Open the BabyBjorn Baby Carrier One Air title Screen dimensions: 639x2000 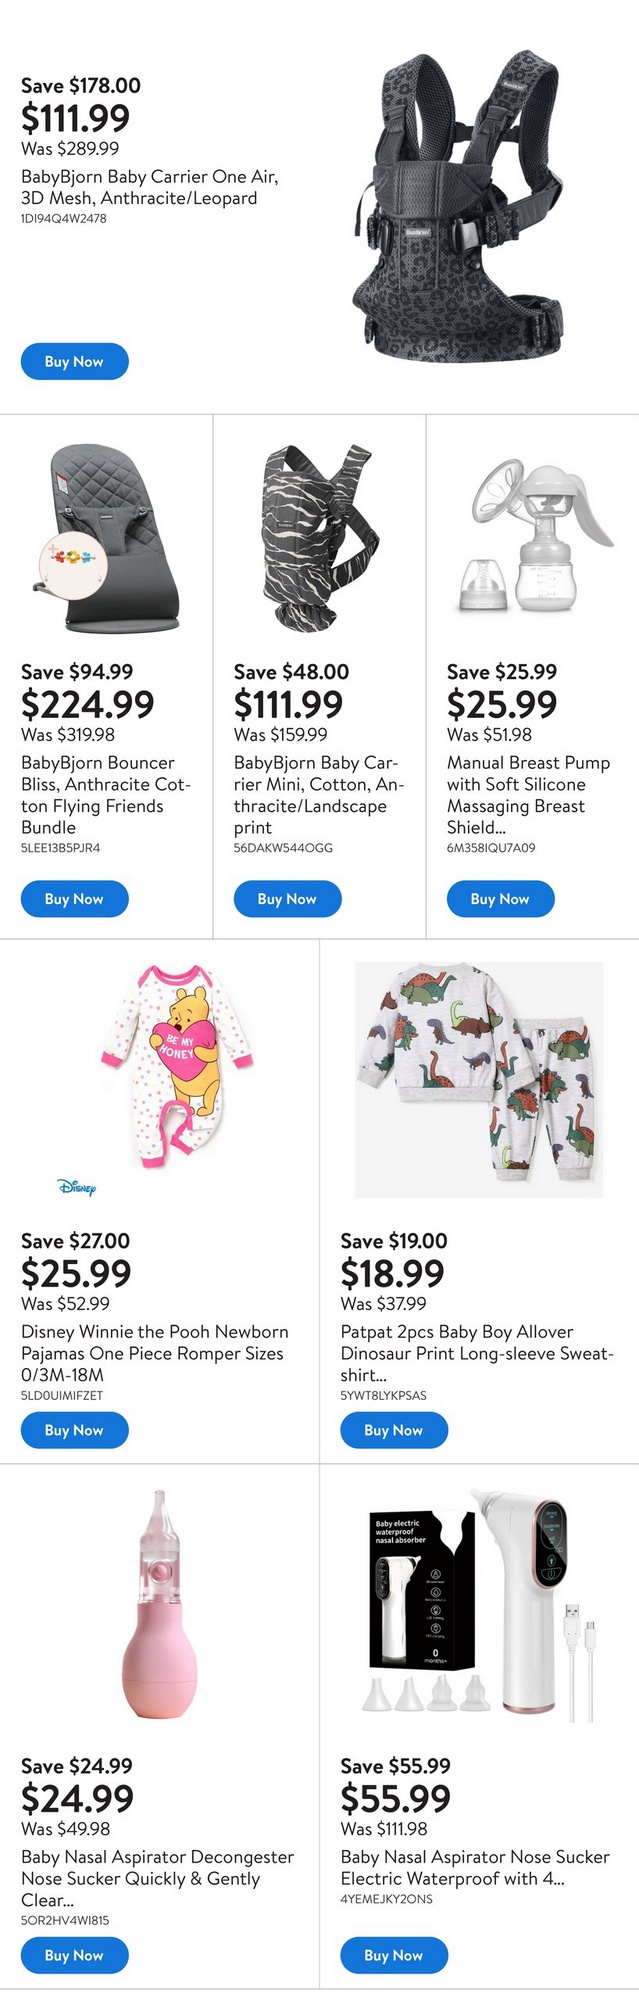pyautogui.click(x=149, y=187)
